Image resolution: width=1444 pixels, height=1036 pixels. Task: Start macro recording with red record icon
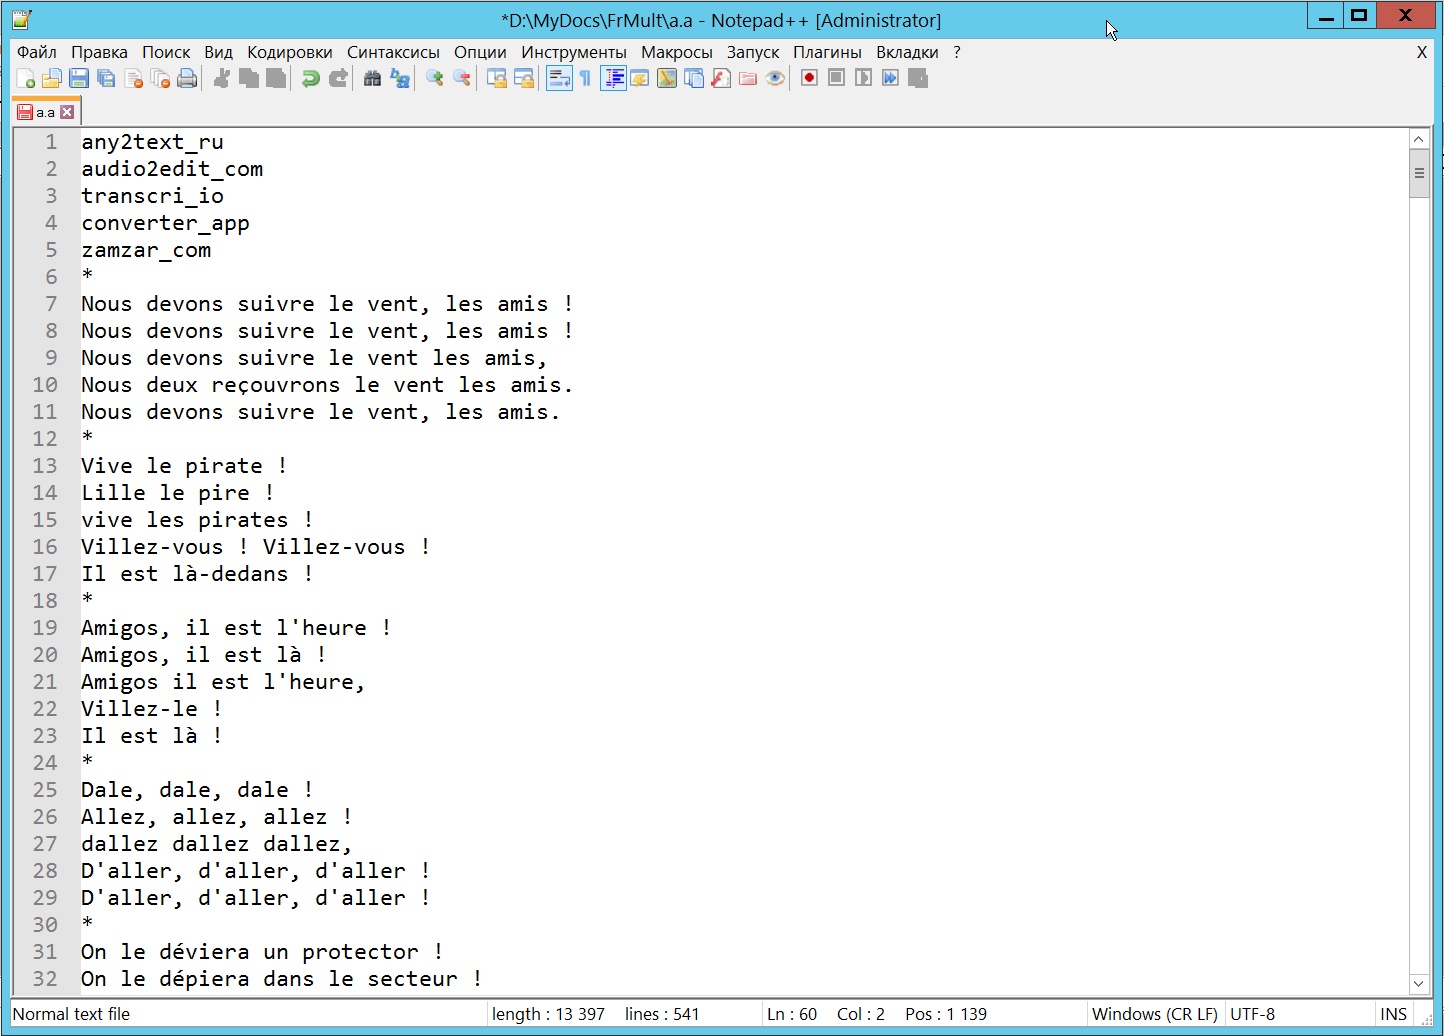click(810, 78)
